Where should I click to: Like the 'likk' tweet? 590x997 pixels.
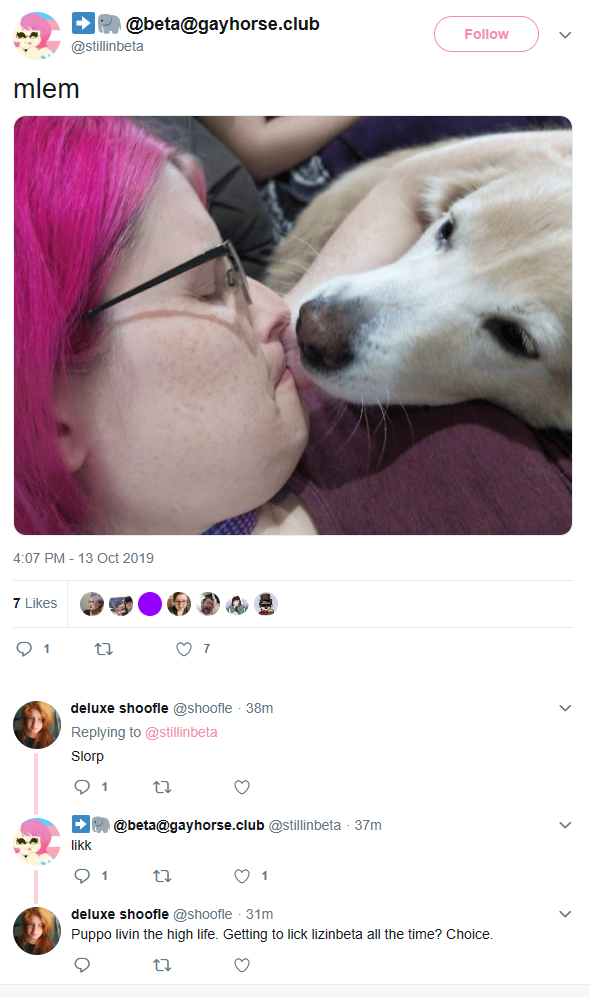[242, 876]
